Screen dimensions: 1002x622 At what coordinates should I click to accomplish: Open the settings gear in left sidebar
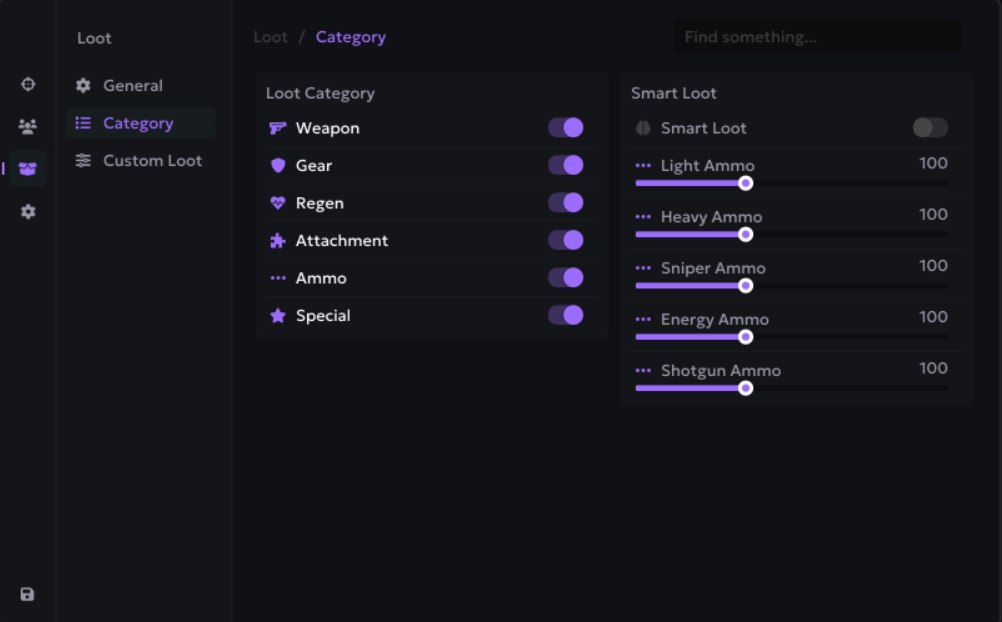(28, 212)
